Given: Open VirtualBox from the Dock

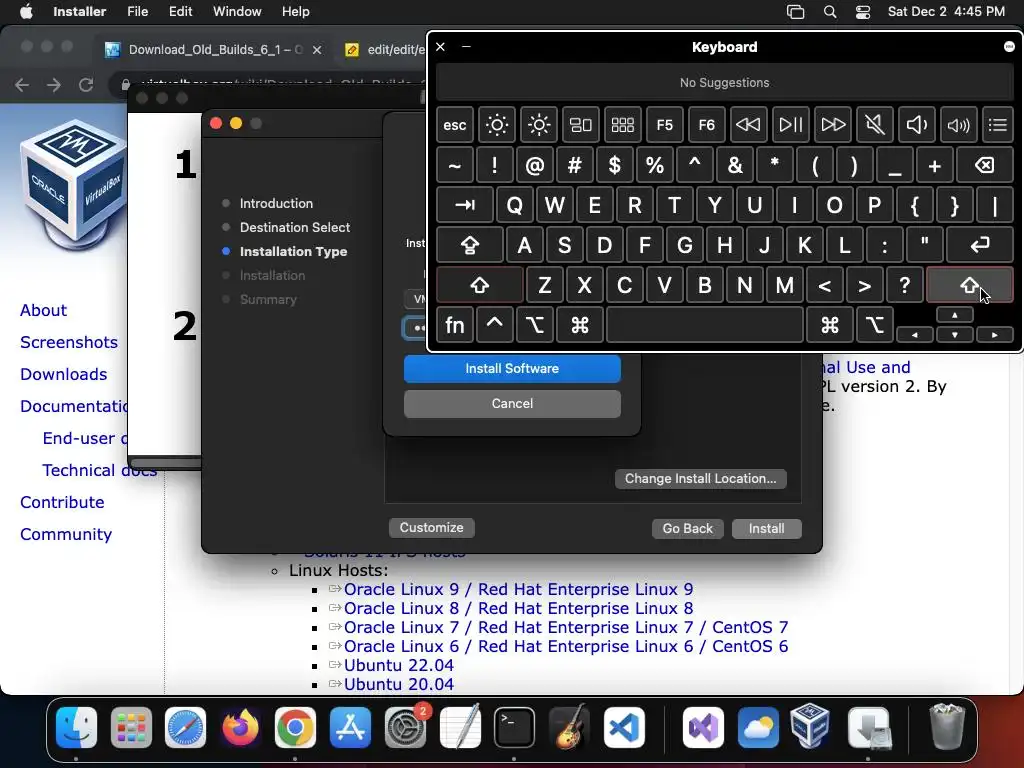Looking at the screenshot, I should tap(810, 726).
